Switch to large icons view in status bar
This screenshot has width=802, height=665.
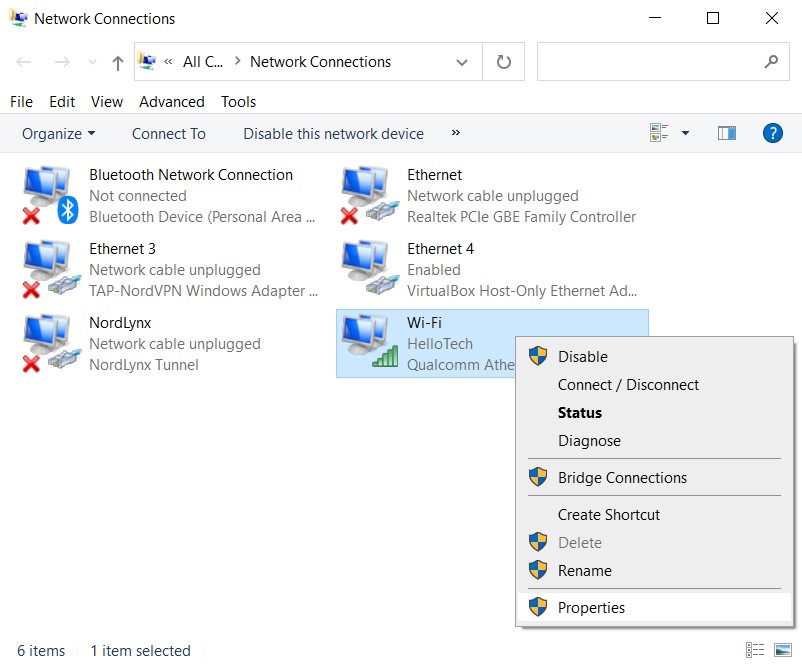(780, 650)
